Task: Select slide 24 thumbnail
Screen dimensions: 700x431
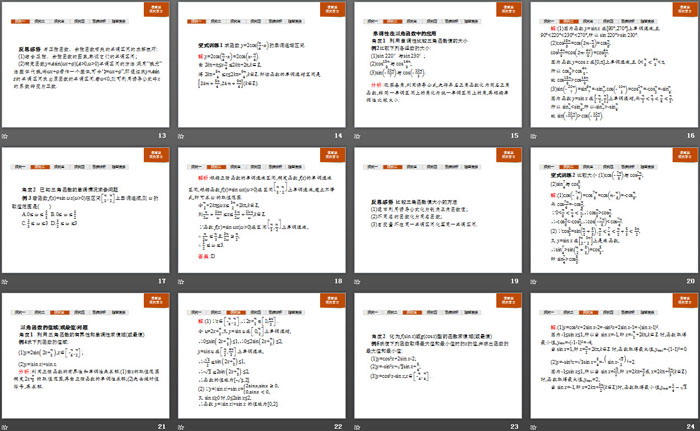Action: pos(614,355)
